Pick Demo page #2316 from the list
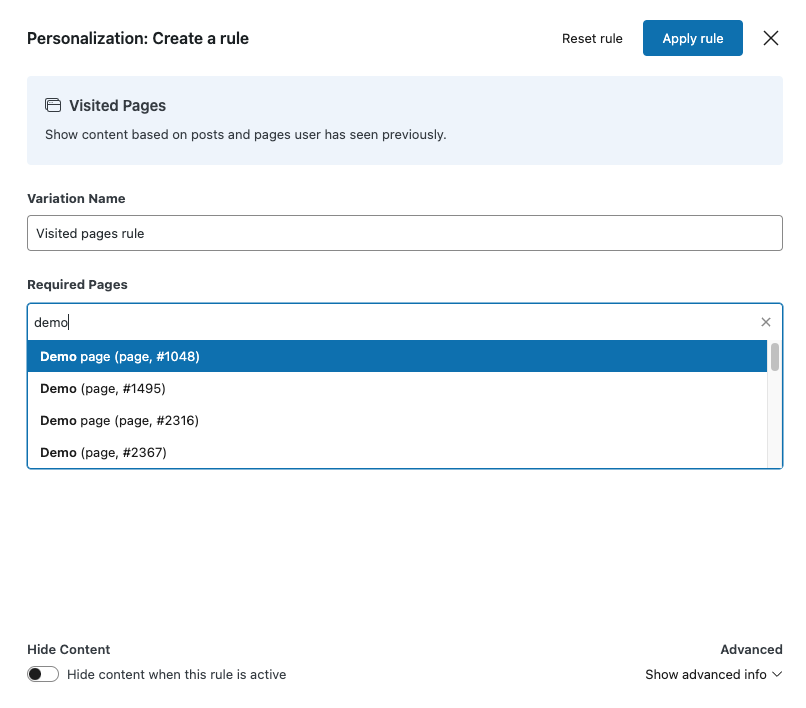 coord(120,421)
